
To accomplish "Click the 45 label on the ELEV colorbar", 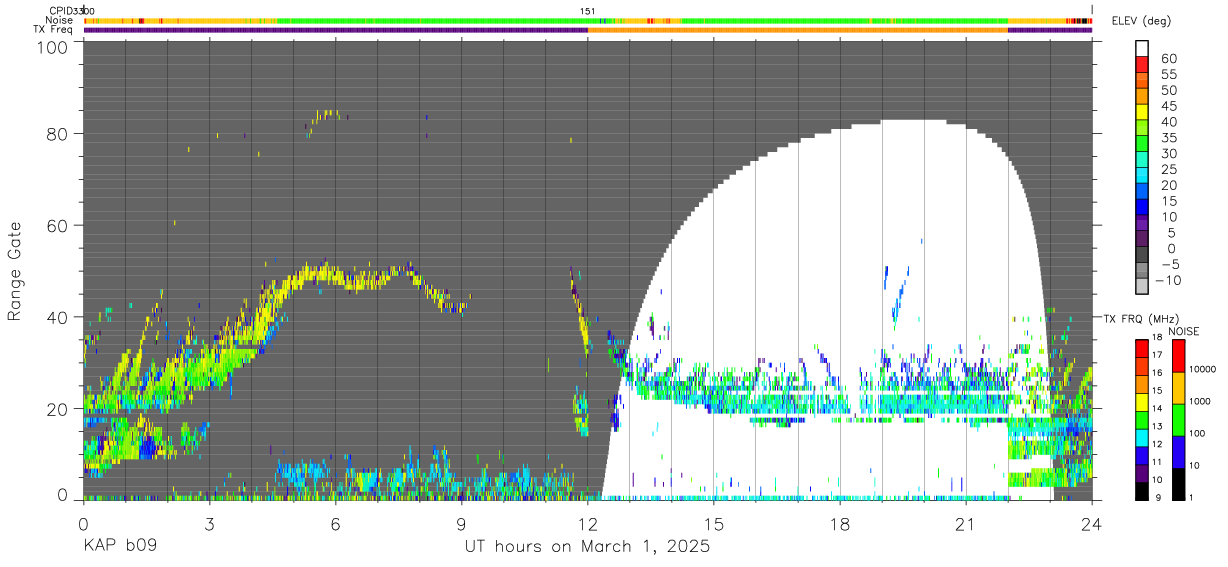I will click(x=1169, y=106).
